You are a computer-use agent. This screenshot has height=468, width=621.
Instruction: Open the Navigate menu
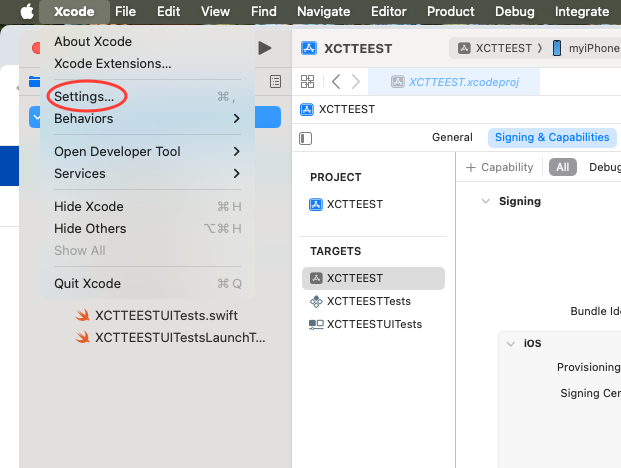[x=323, y=11]
